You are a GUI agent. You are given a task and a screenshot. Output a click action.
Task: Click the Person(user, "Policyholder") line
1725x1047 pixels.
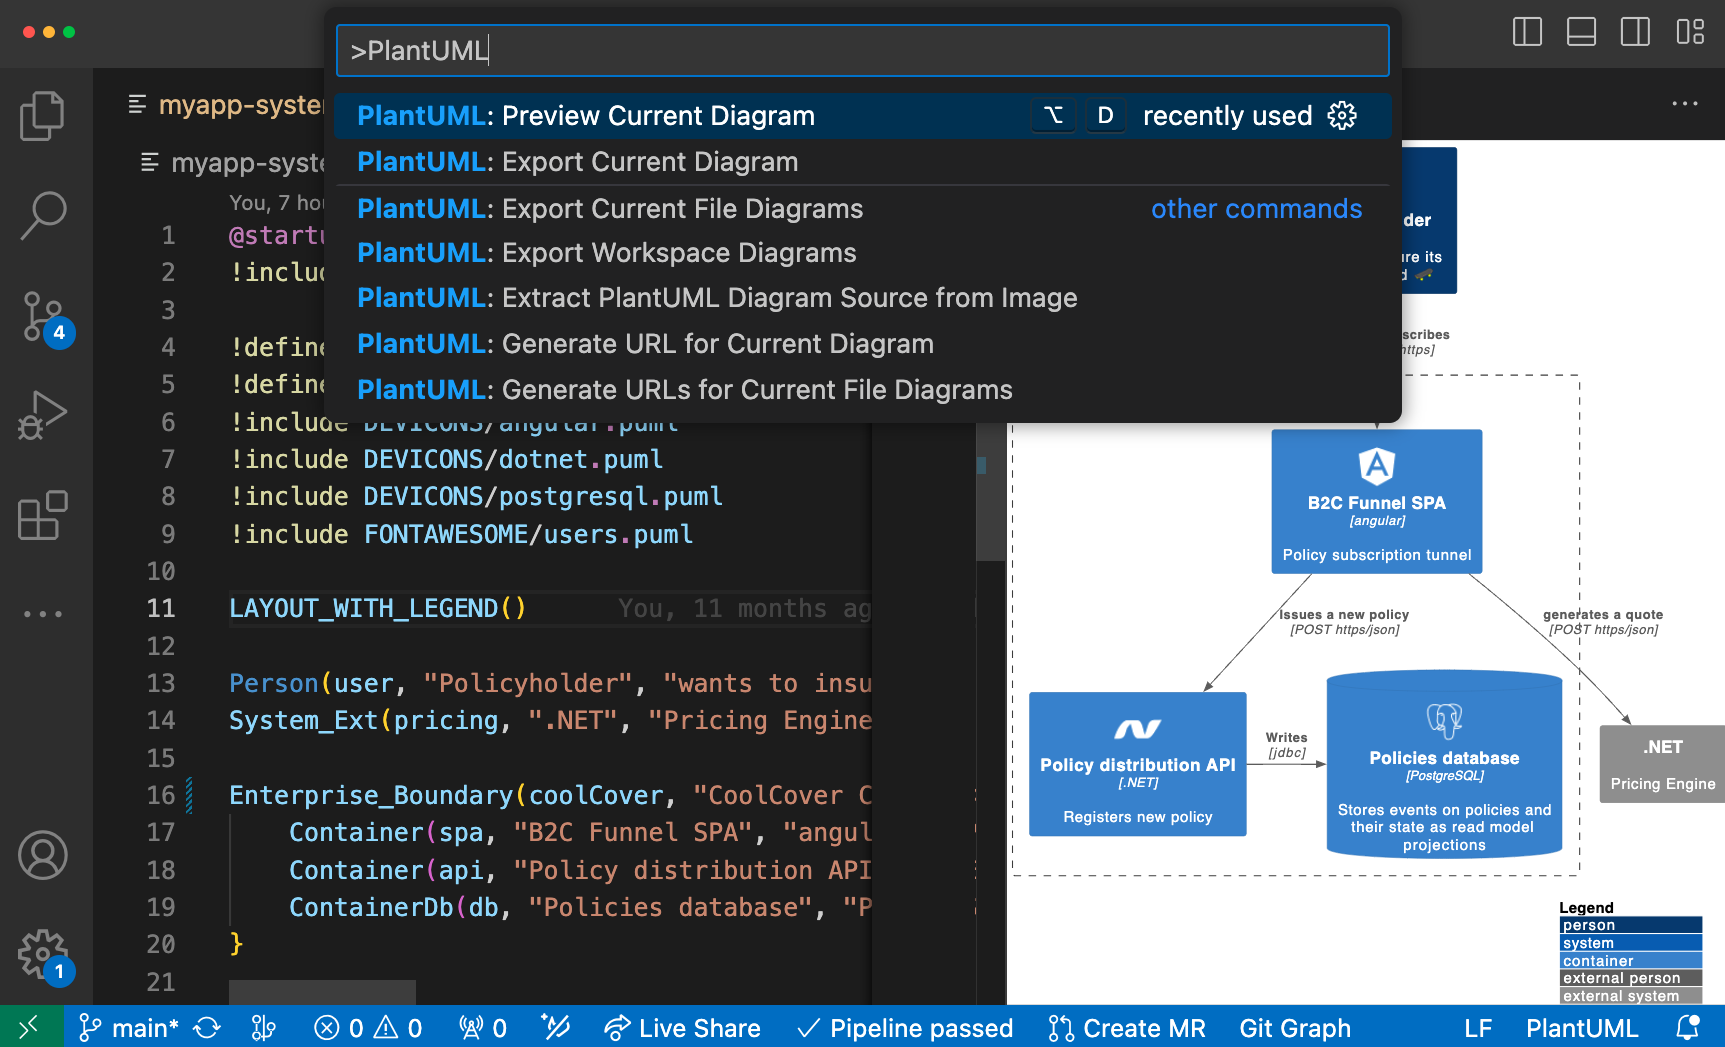point(550,683)
